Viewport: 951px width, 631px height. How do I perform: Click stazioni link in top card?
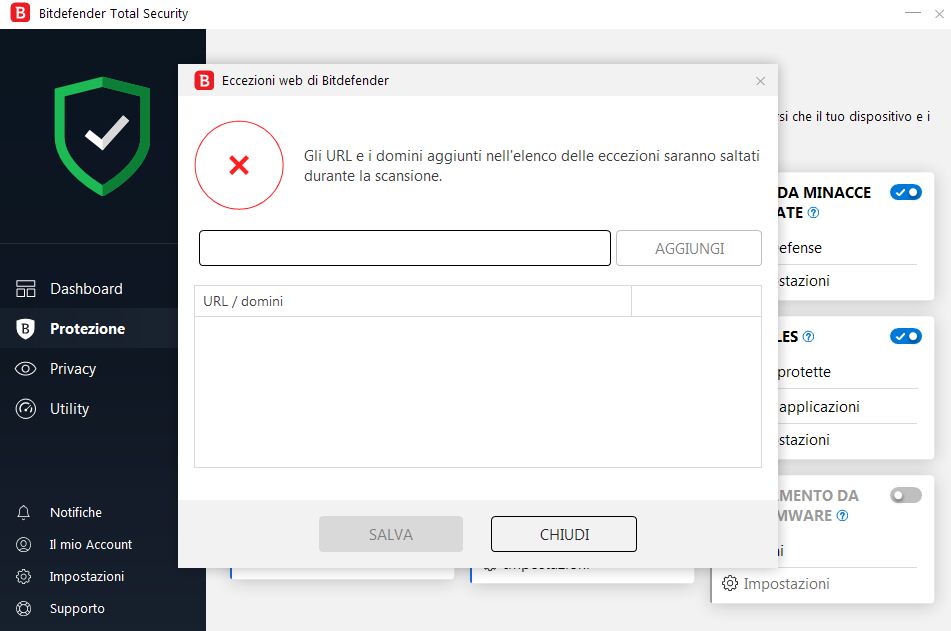pos(804,281)
